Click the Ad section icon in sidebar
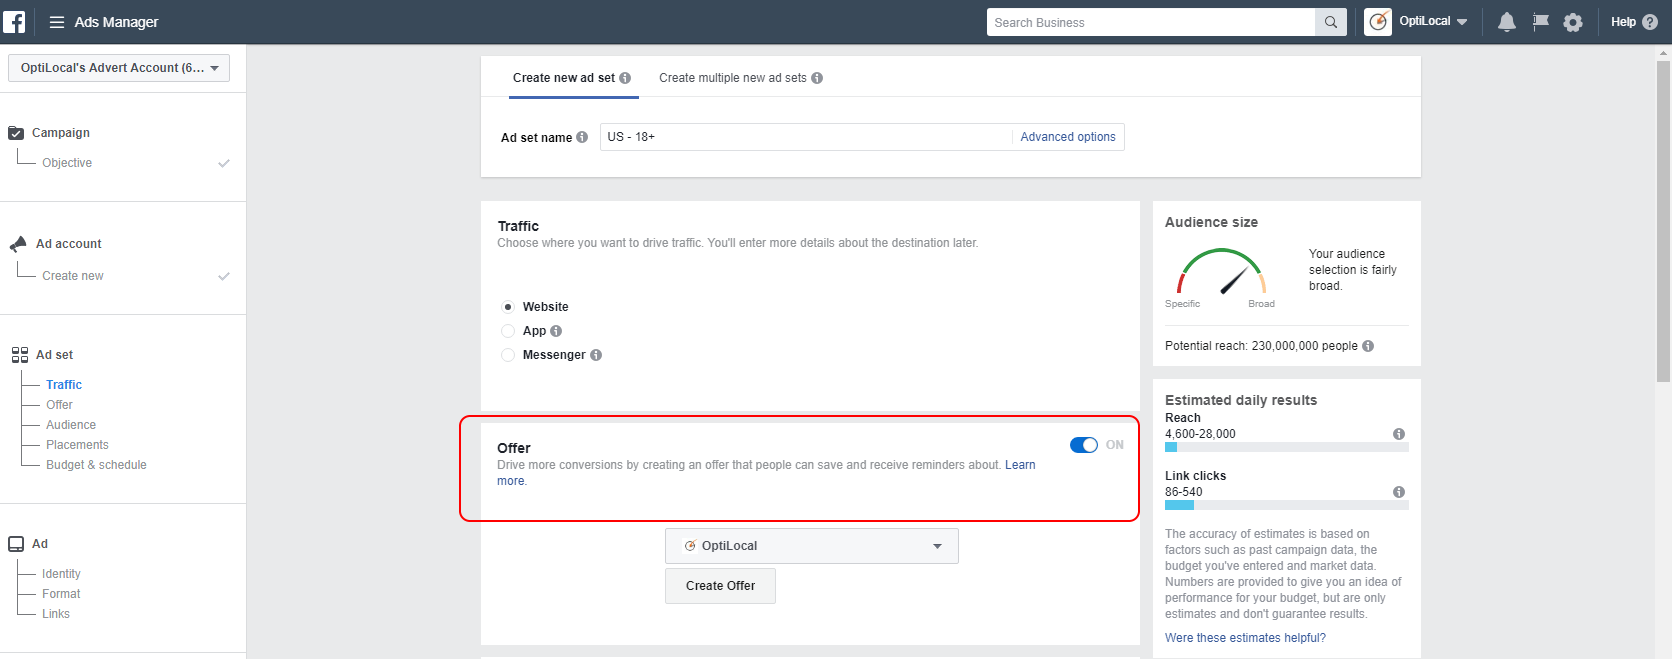The image size is (1672, 659). 16,544
